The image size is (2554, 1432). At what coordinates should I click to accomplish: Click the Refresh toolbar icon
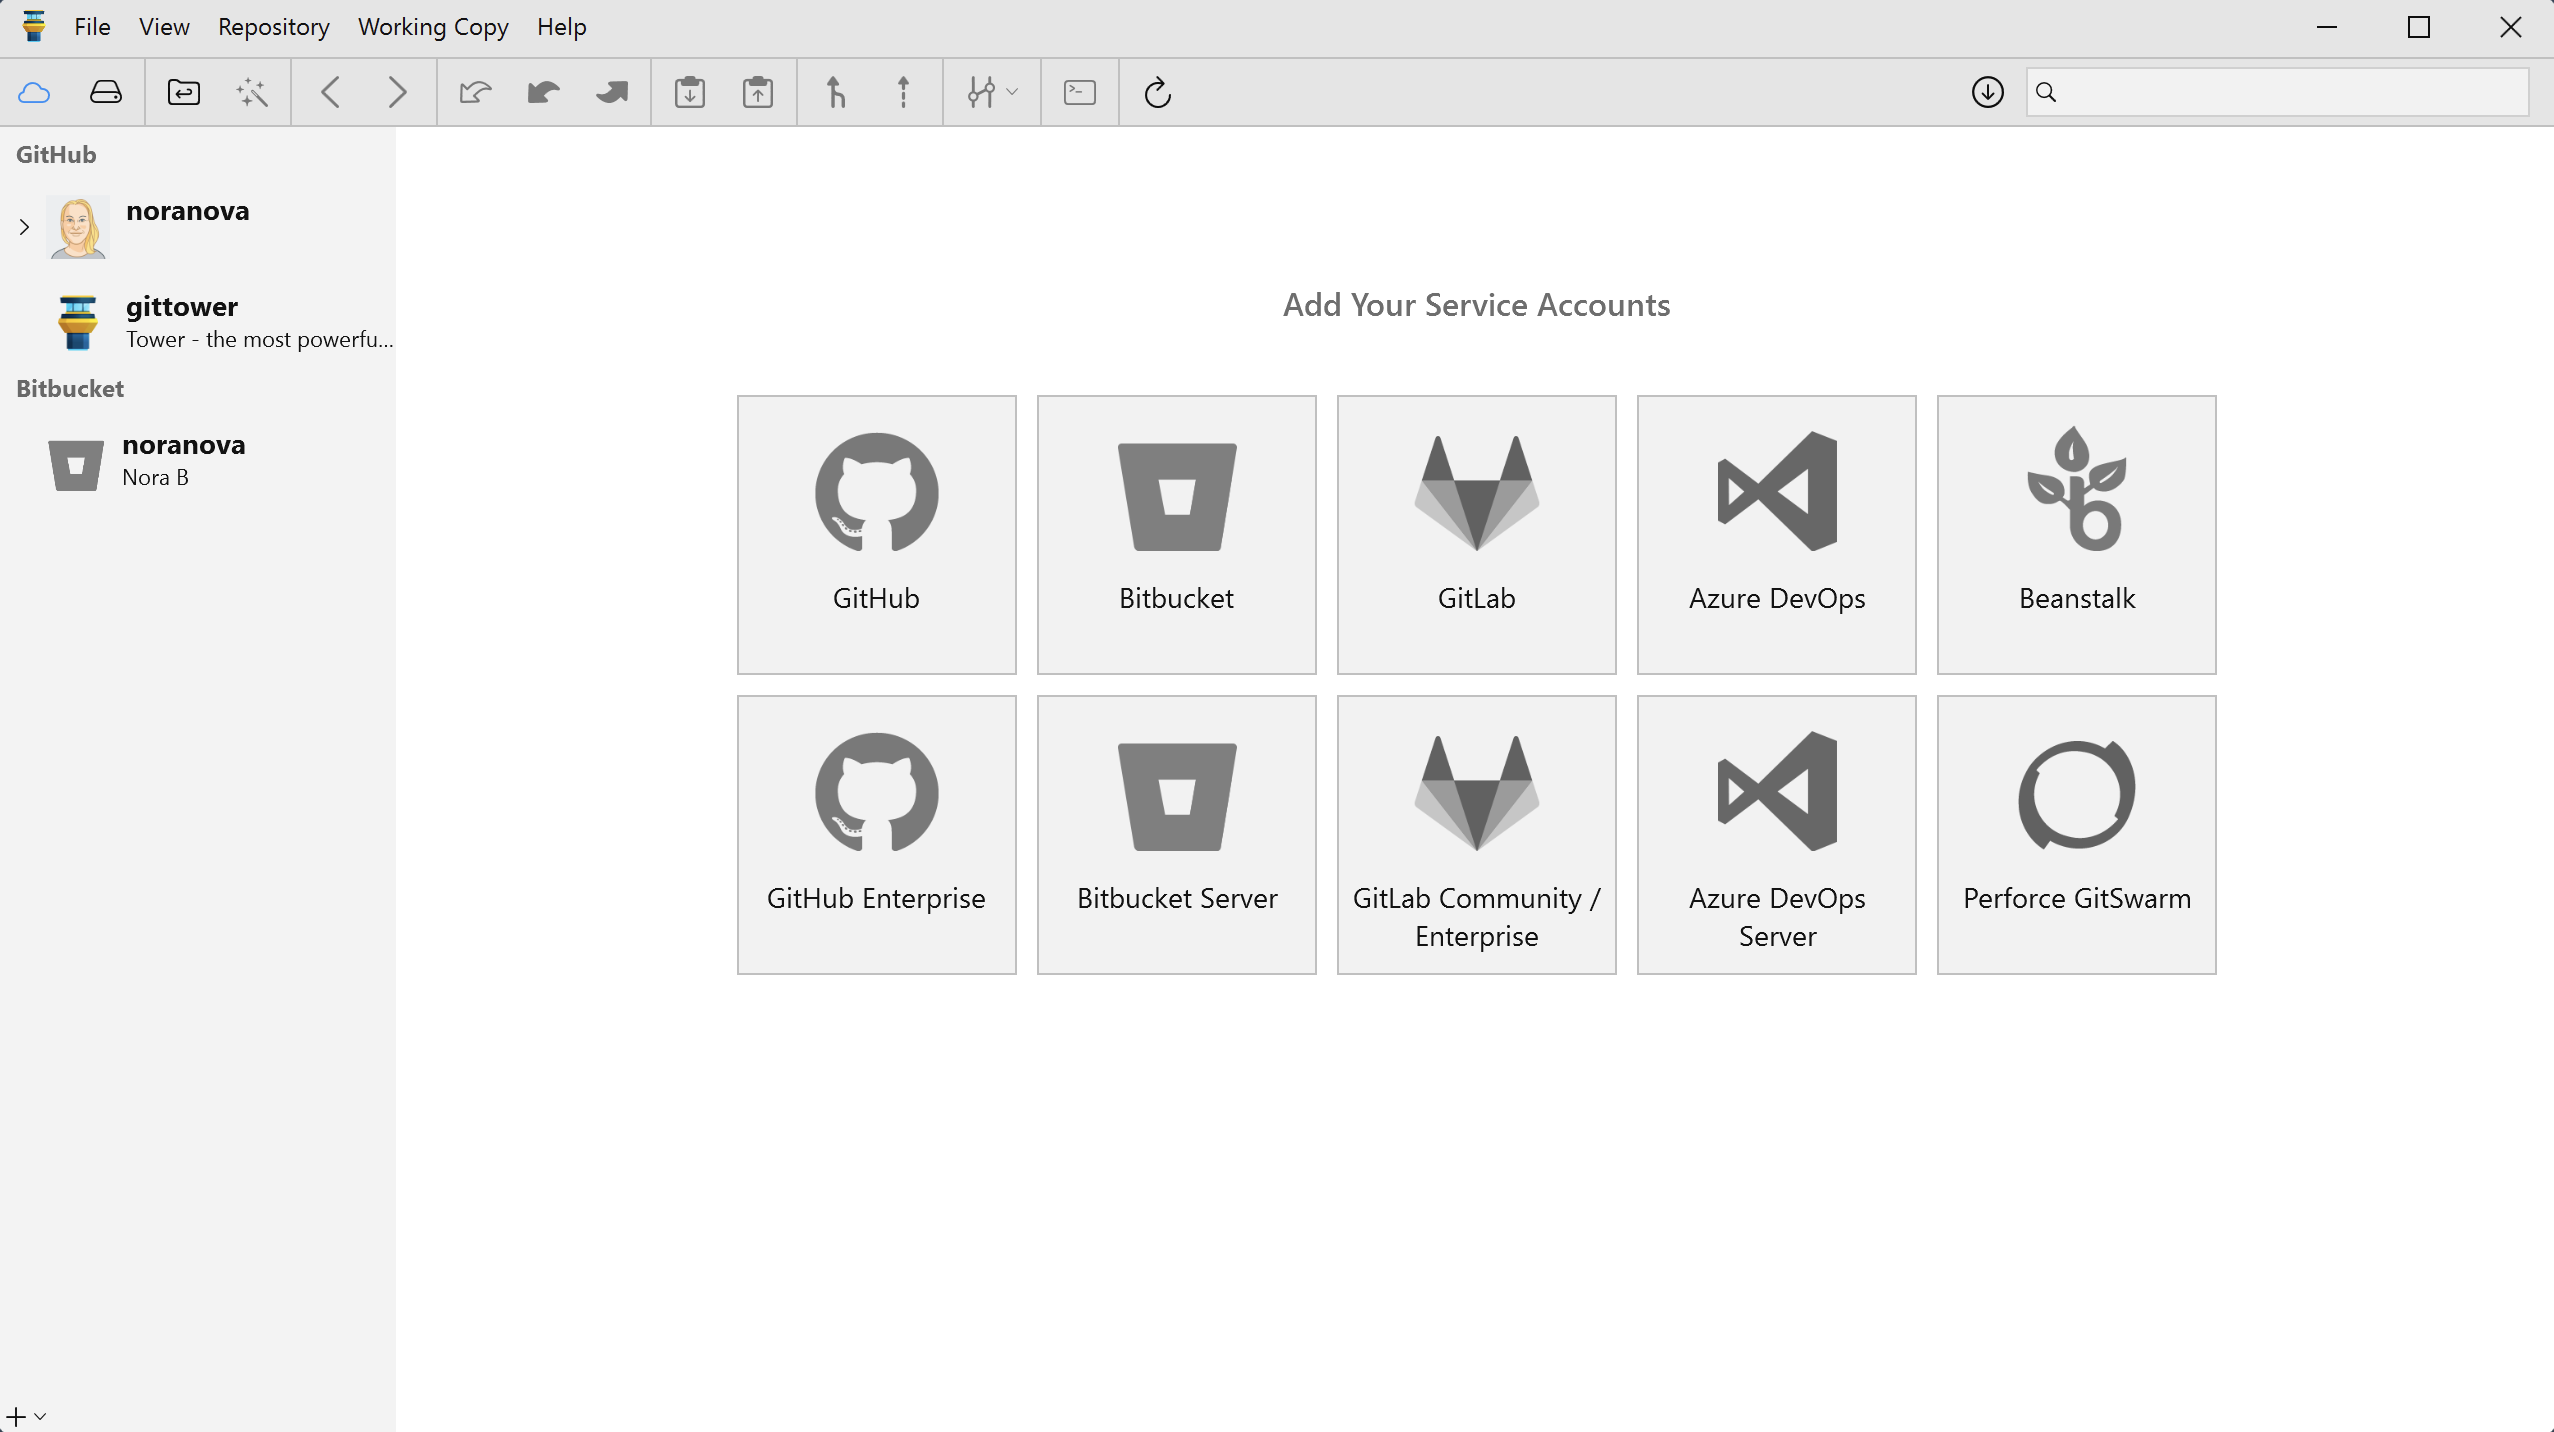tap(1157, 92)
